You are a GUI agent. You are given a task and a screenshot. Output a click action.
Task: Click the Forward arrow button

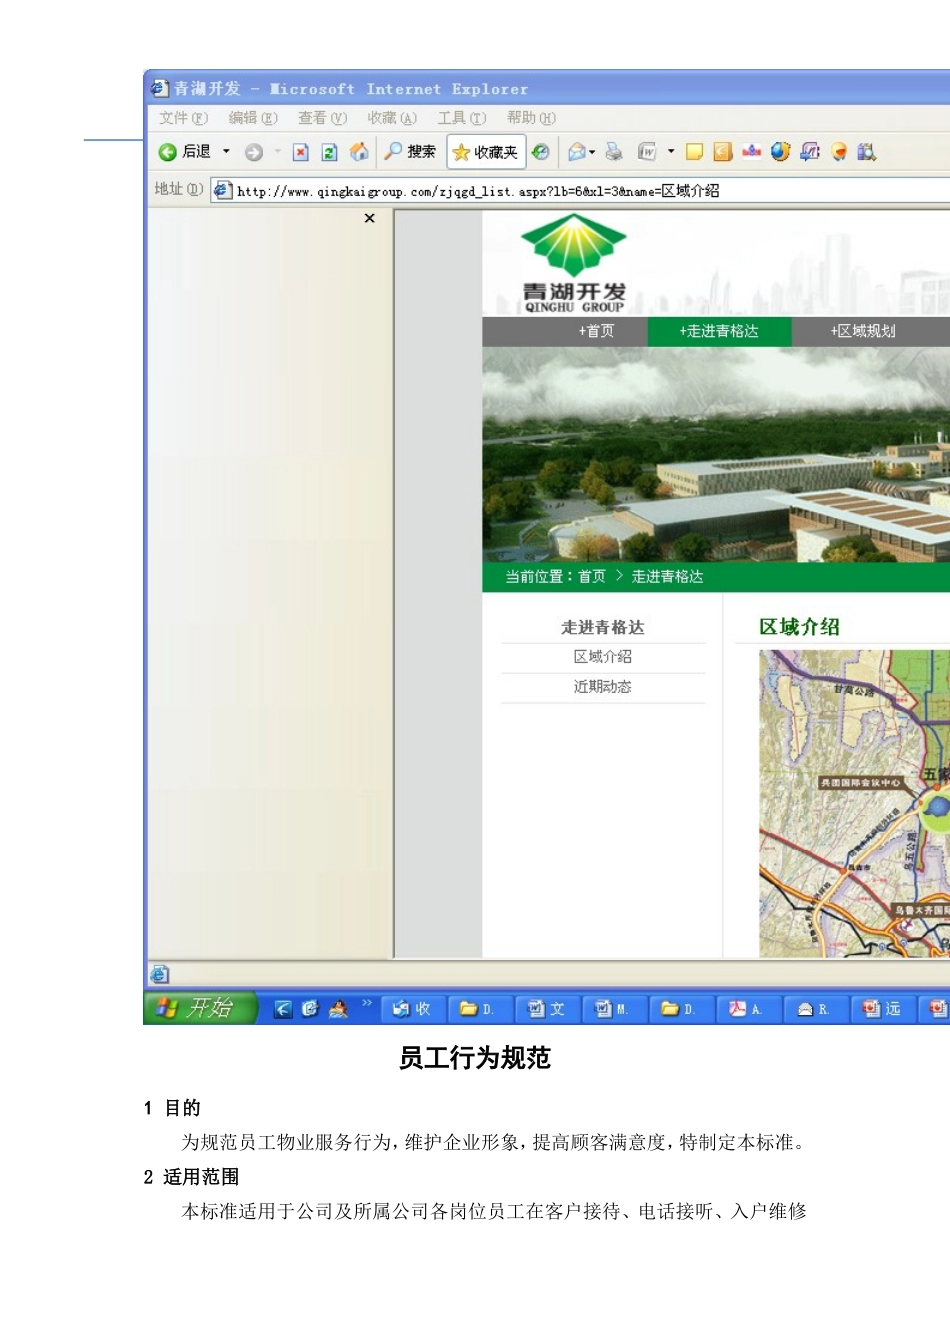click(x=254, y=152)
